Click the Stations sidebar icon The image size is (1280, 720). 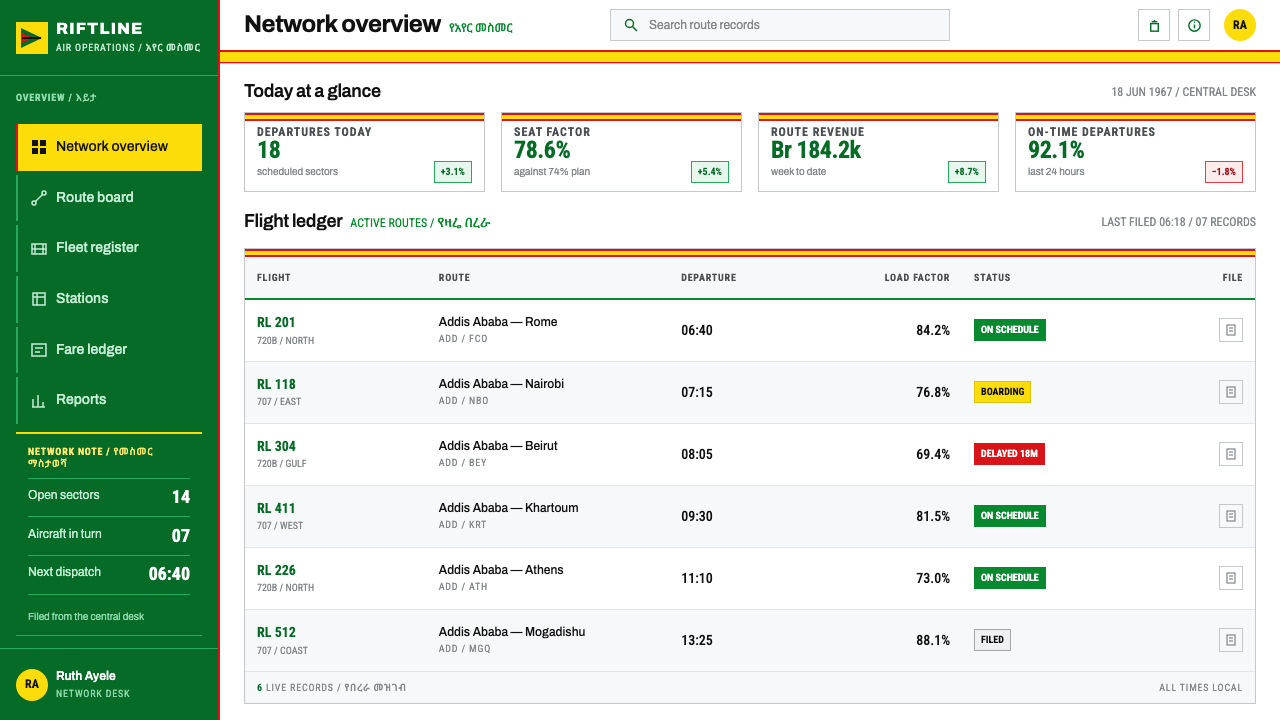39,299
